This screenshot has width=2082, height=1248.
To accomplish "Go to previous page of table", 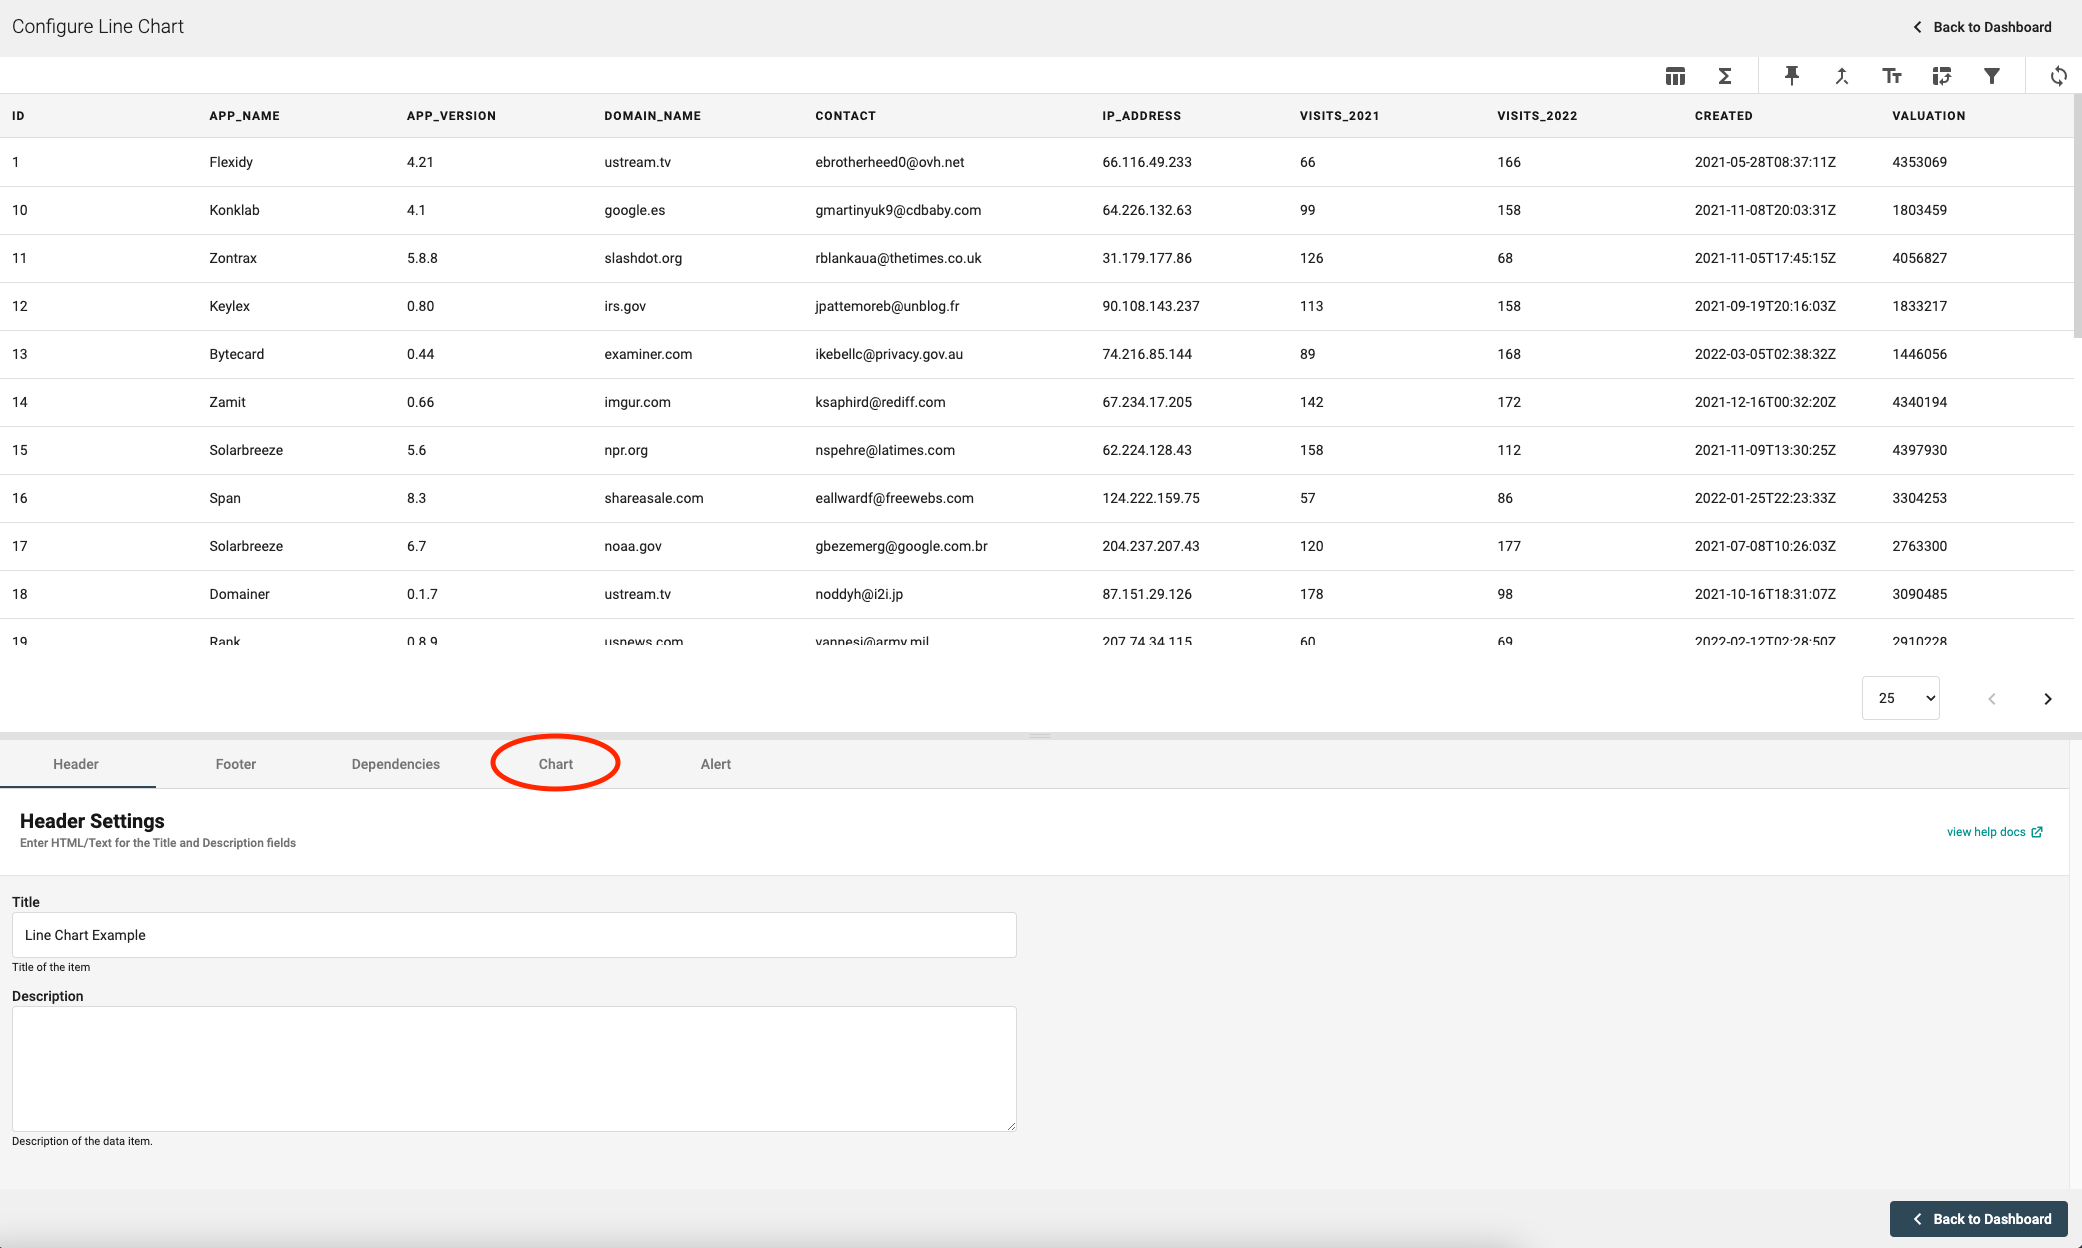I will pos(1991,699).
